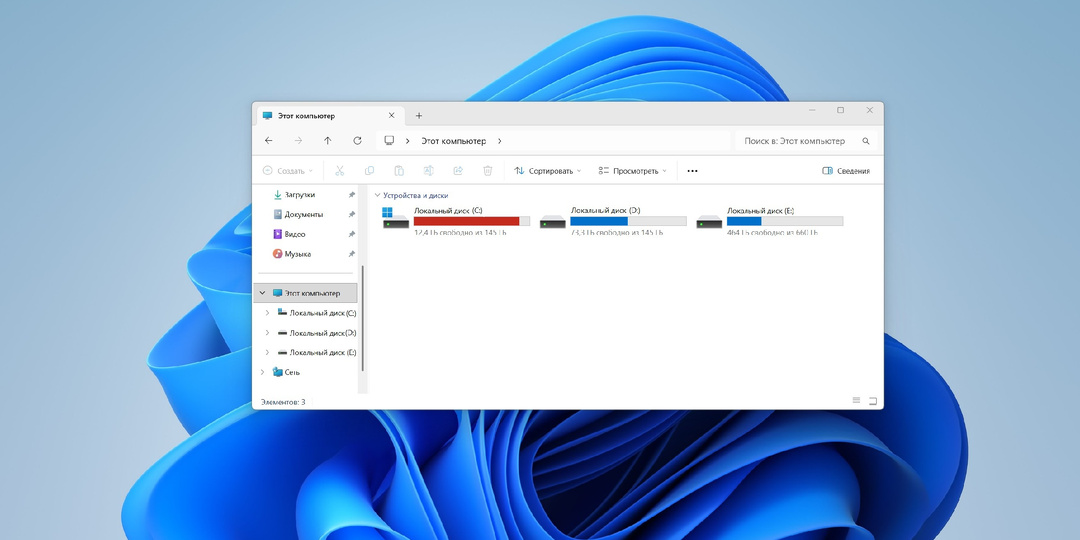Unpin Видео using its pin icon
This screenshot has width=1080, height=540.
[x=351, y=234]
